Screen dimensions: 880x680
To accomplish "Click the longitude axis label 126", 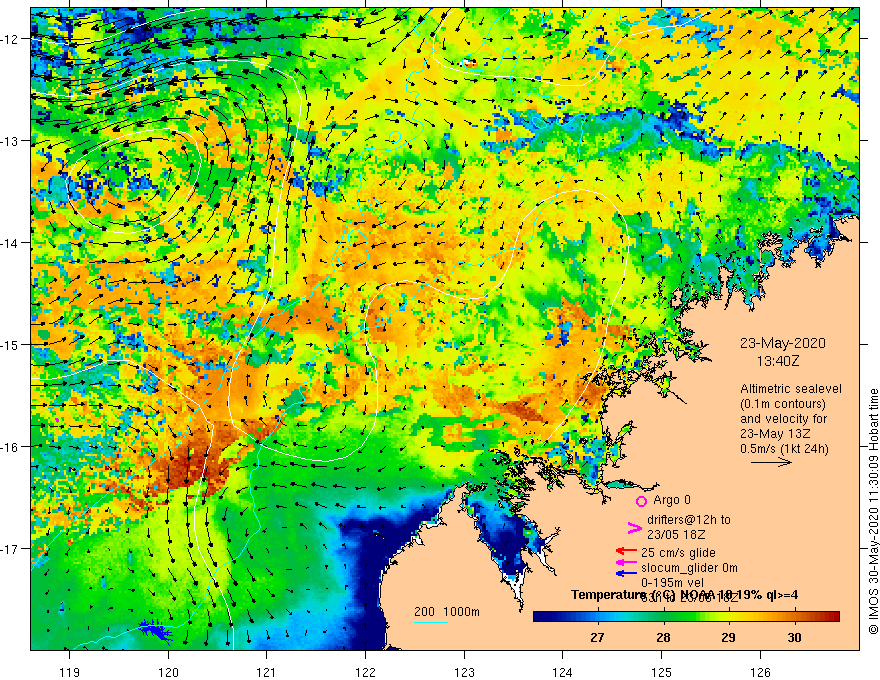I will point(760,672).
